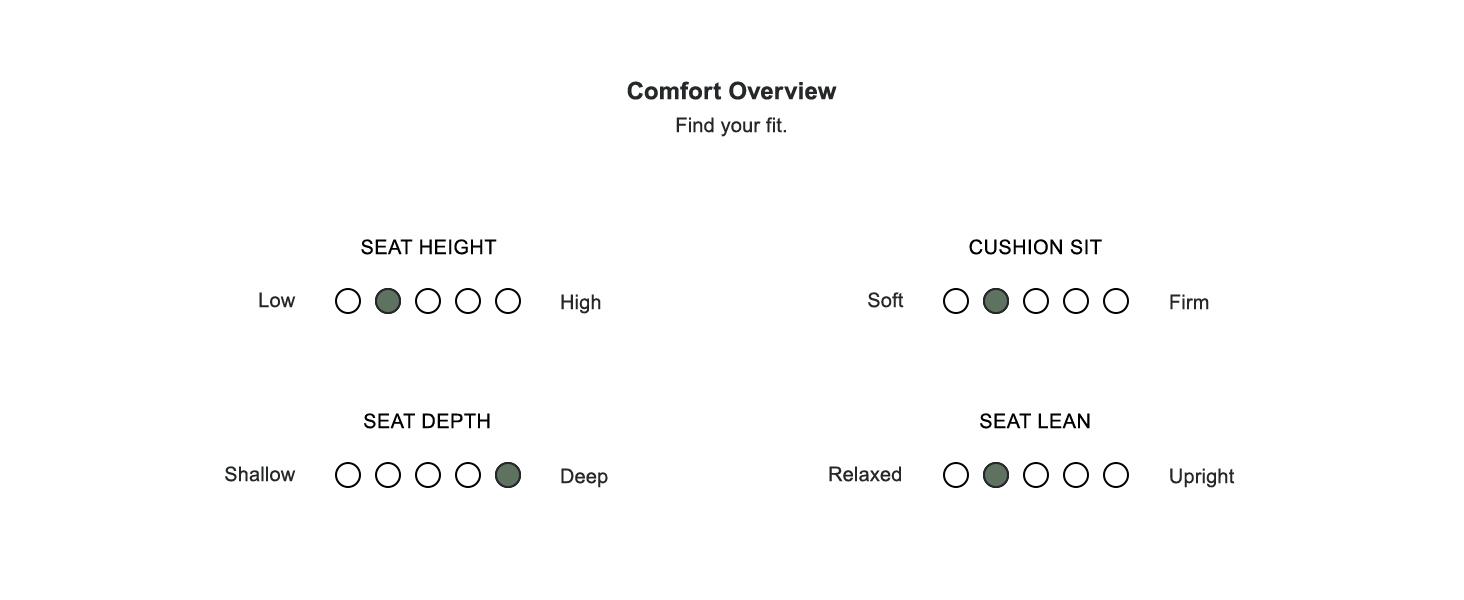Select the Seat Depth circle nearest Shallow
The height and width of the screenshot is (600, 1464).
(348, 475)
